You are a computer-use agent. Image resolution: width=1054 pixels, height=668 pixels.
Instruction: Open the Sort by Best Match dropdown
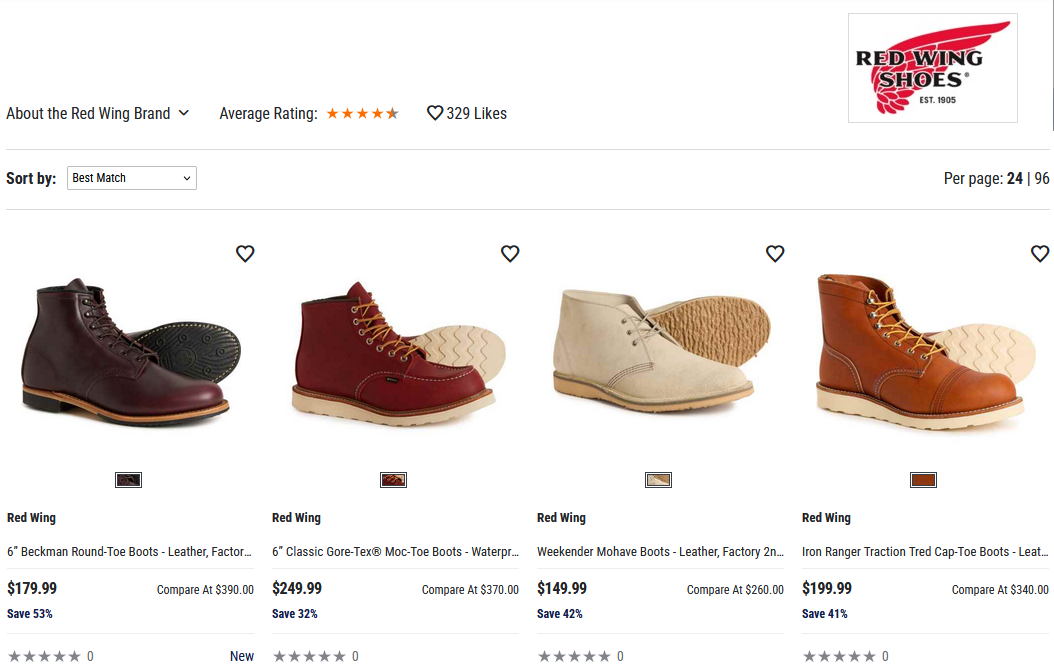coord(132,178)
